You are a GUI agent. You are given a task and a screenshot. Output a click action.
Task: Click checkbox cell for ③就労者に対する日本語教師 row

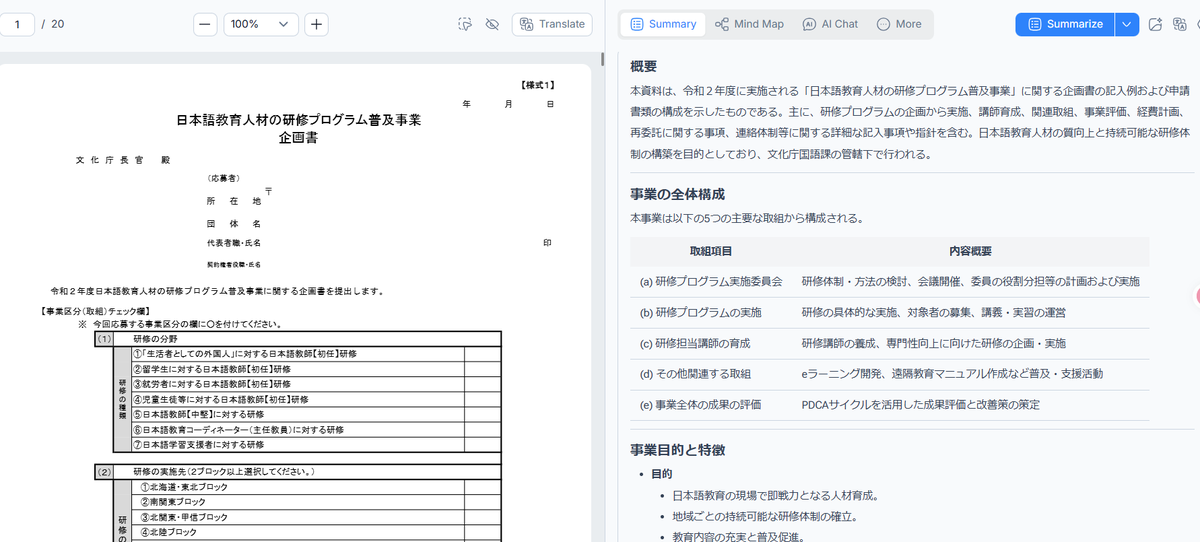point(482,384)
